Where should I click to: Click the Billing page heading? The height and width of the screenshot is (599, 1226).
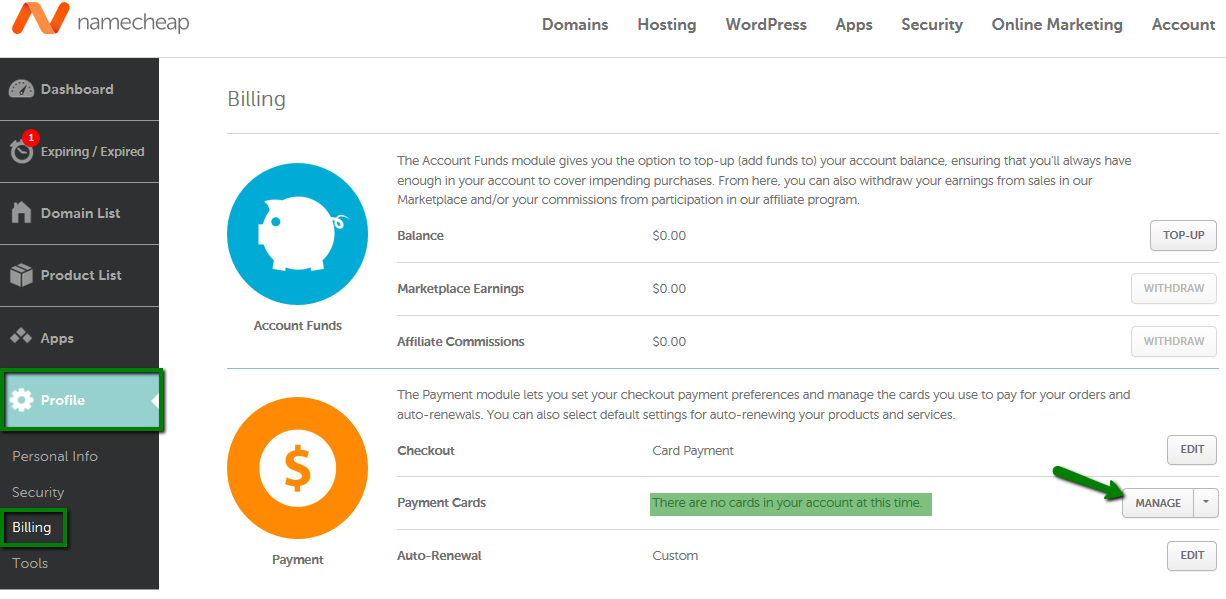257,99
